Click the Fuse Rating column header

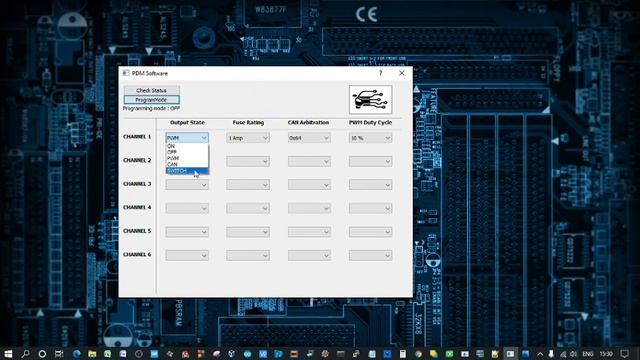[248, 122]
